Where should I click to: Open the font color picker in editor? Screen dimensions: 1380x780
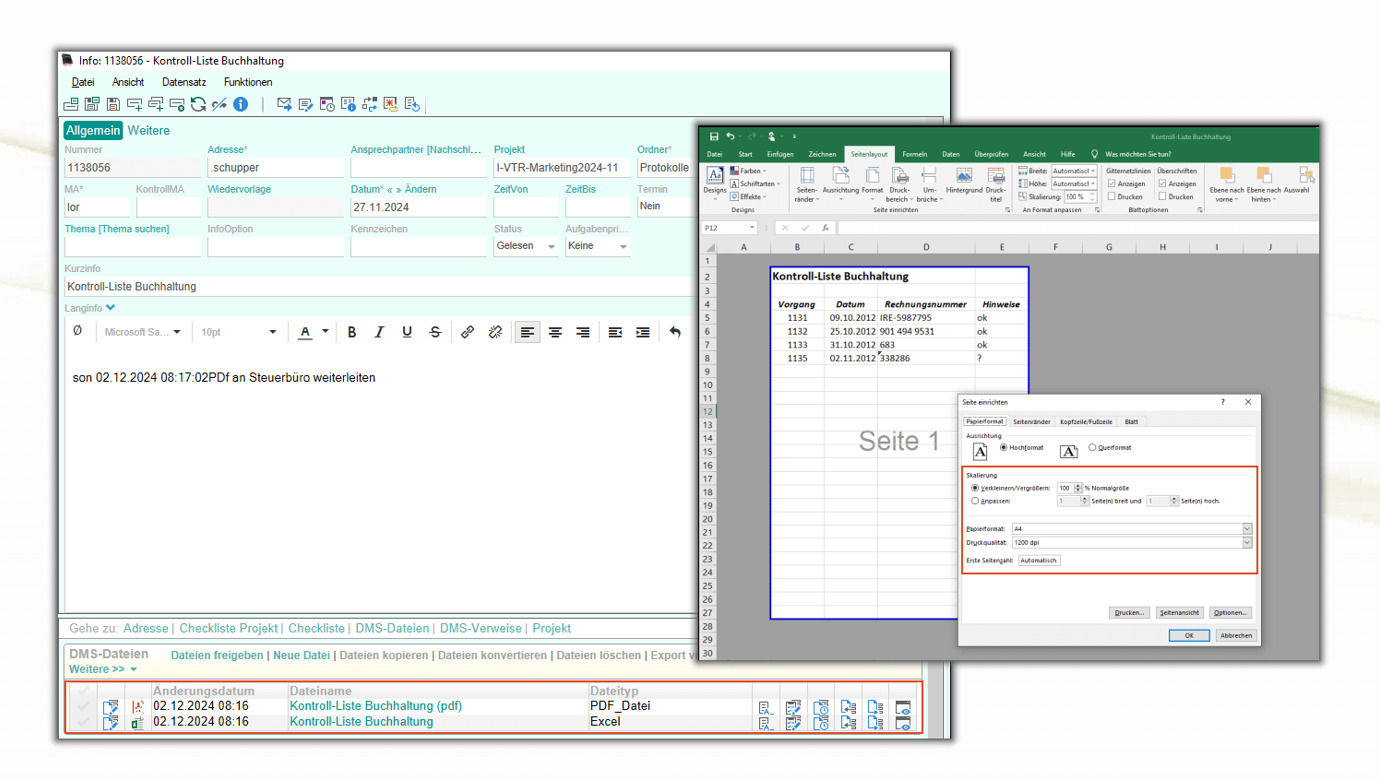325,332
